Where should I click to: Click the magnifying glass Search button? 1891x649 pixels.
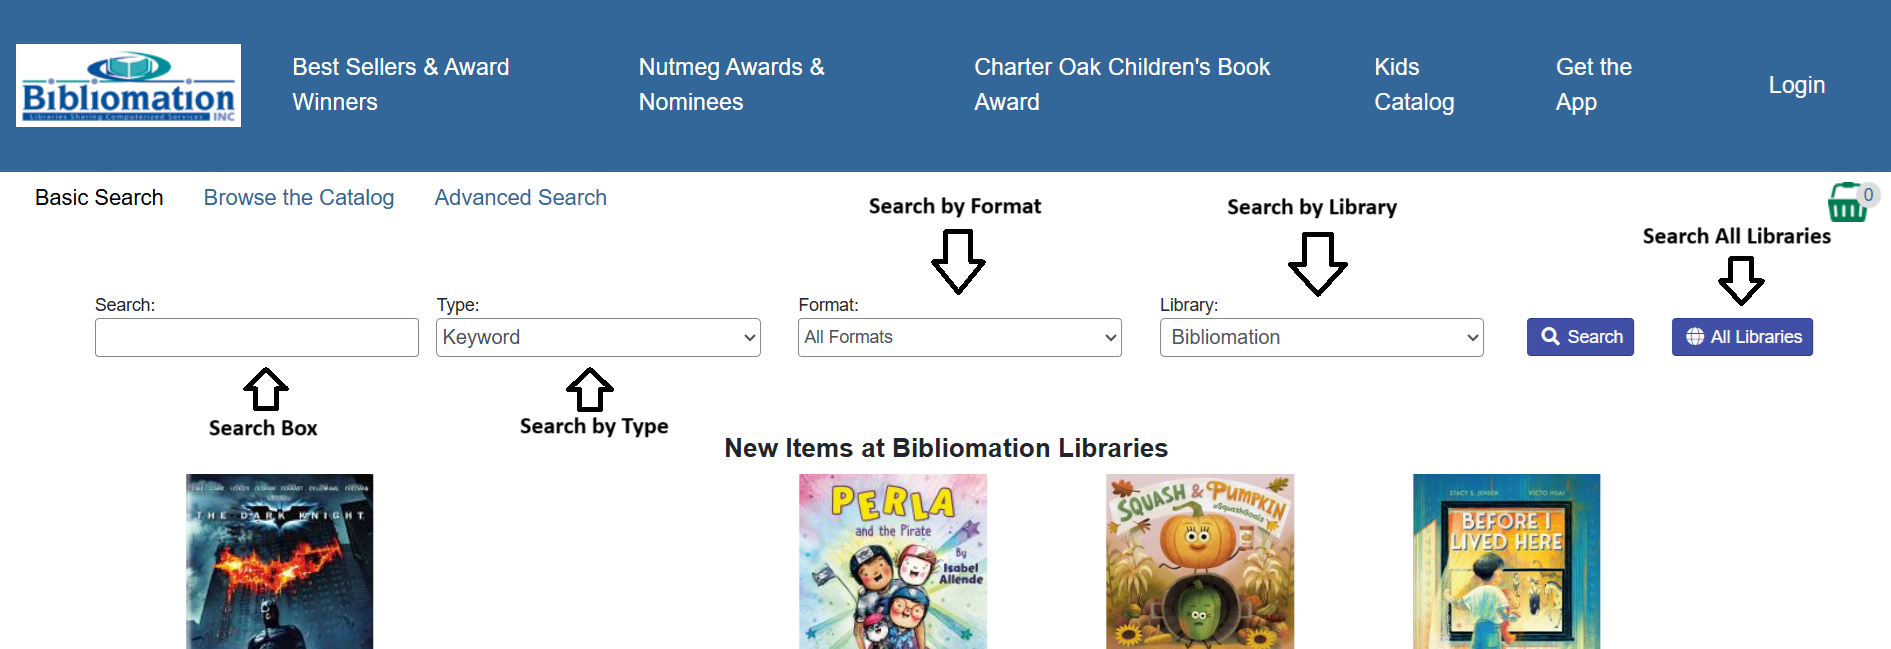pos(1580,337)
